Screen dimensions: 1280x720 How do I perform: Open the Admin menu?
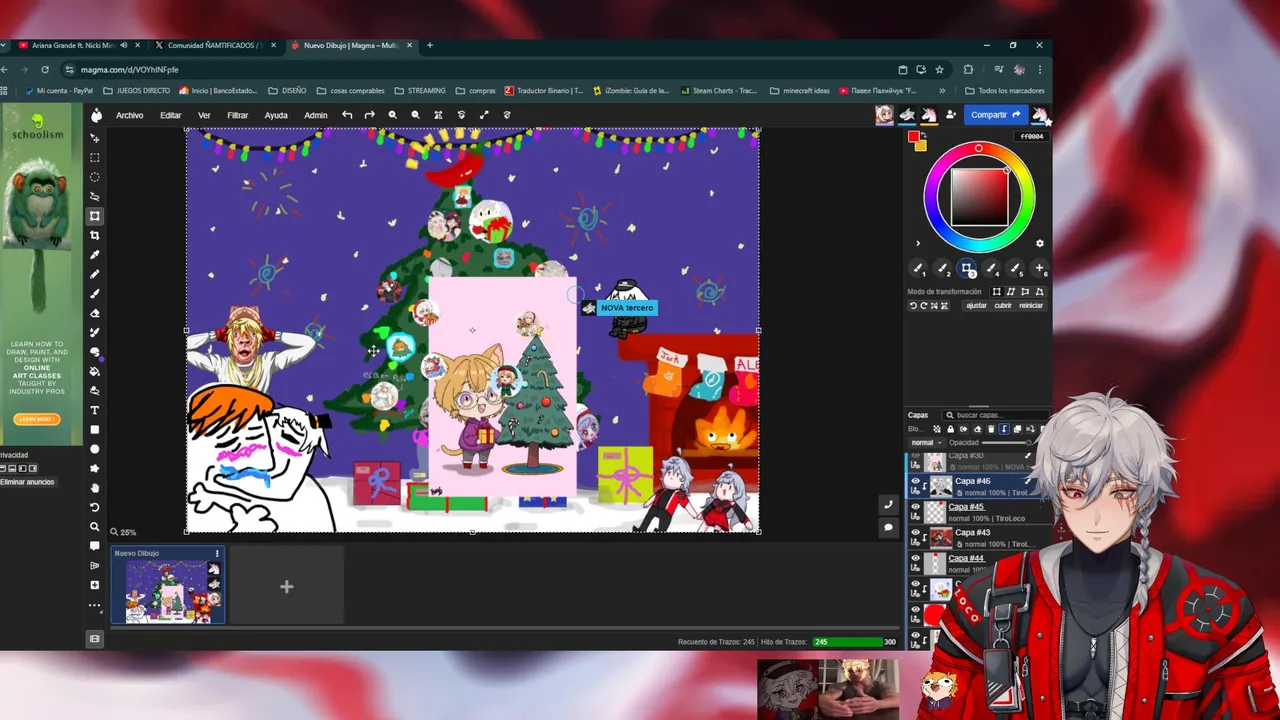pos(316,115)
